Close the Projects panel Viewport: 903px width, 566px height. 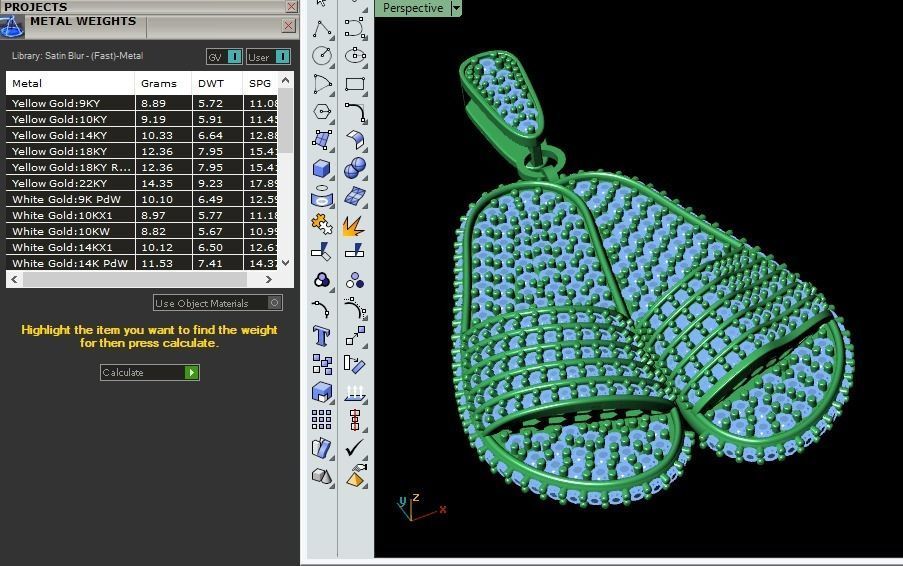tap(291, 6)
